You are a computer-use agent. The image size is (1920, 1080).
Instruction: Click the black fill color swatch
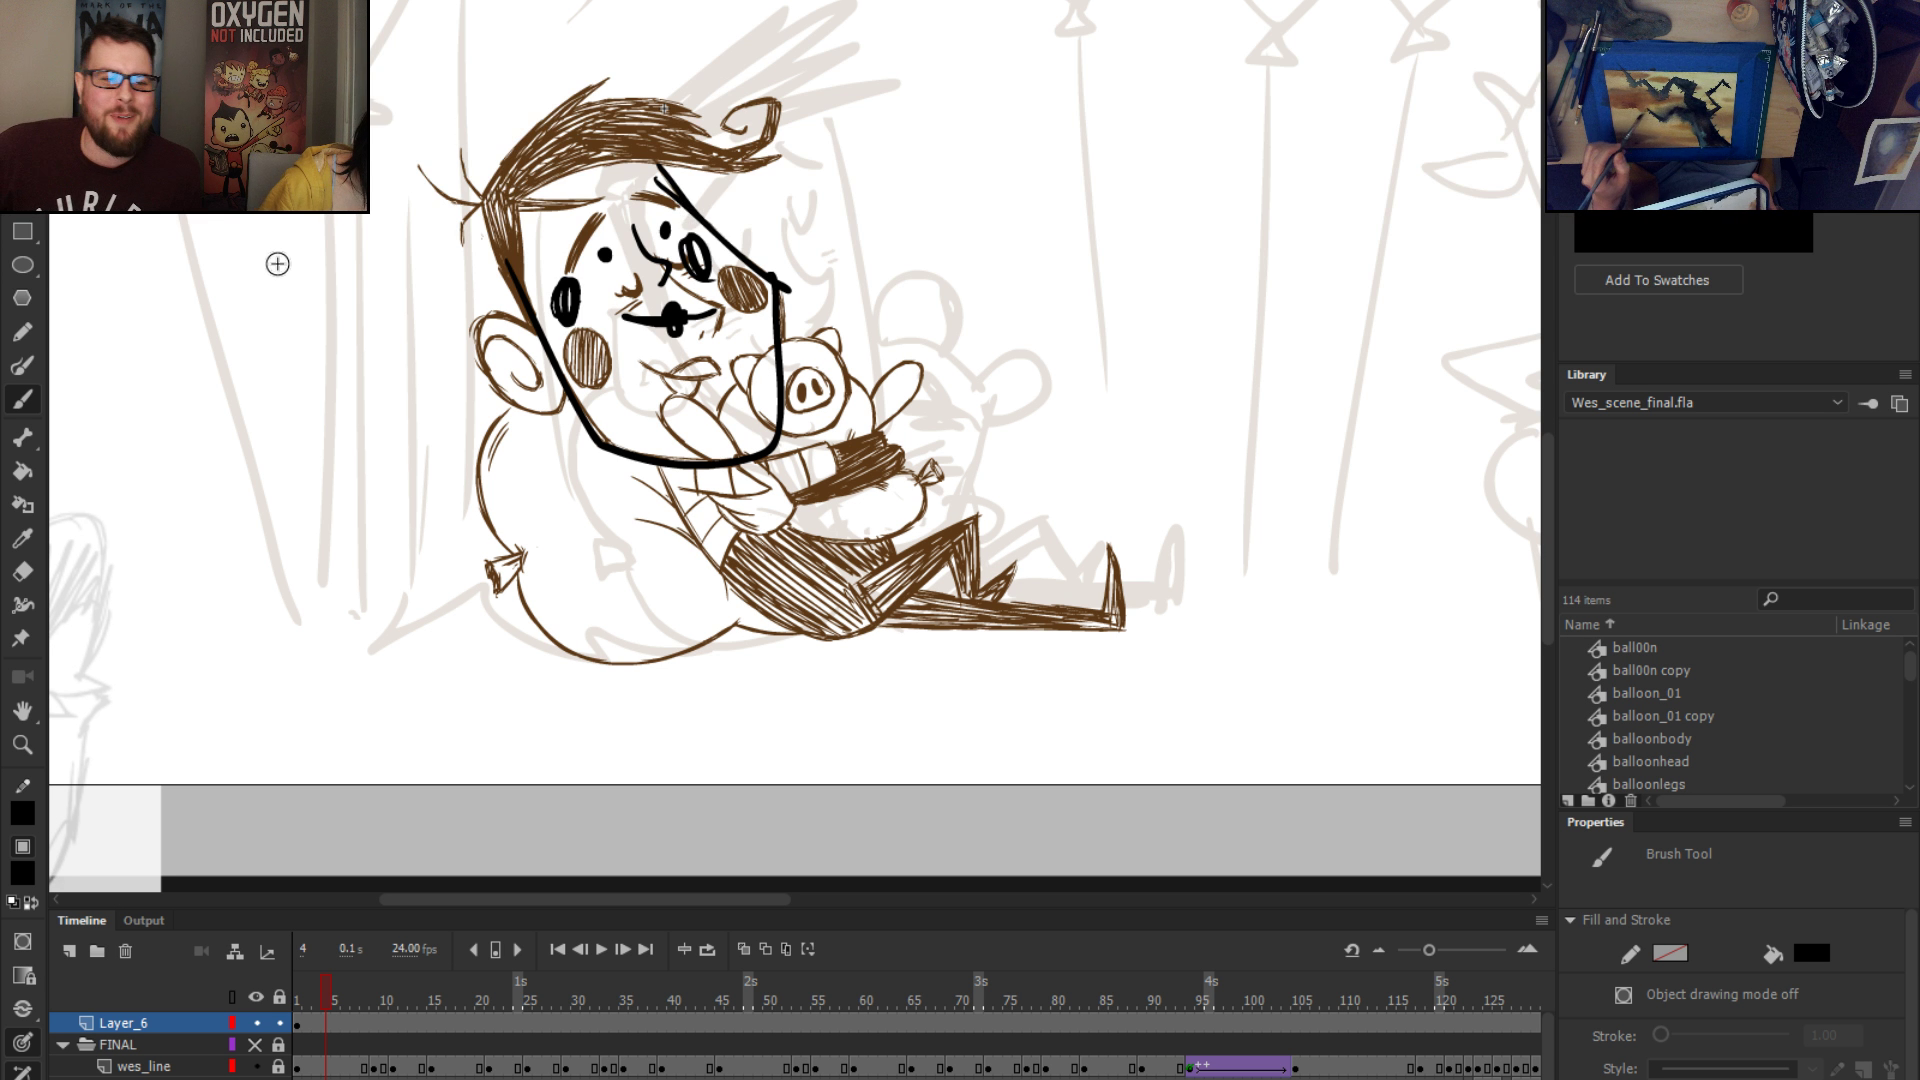click(x=1811, y=953)
